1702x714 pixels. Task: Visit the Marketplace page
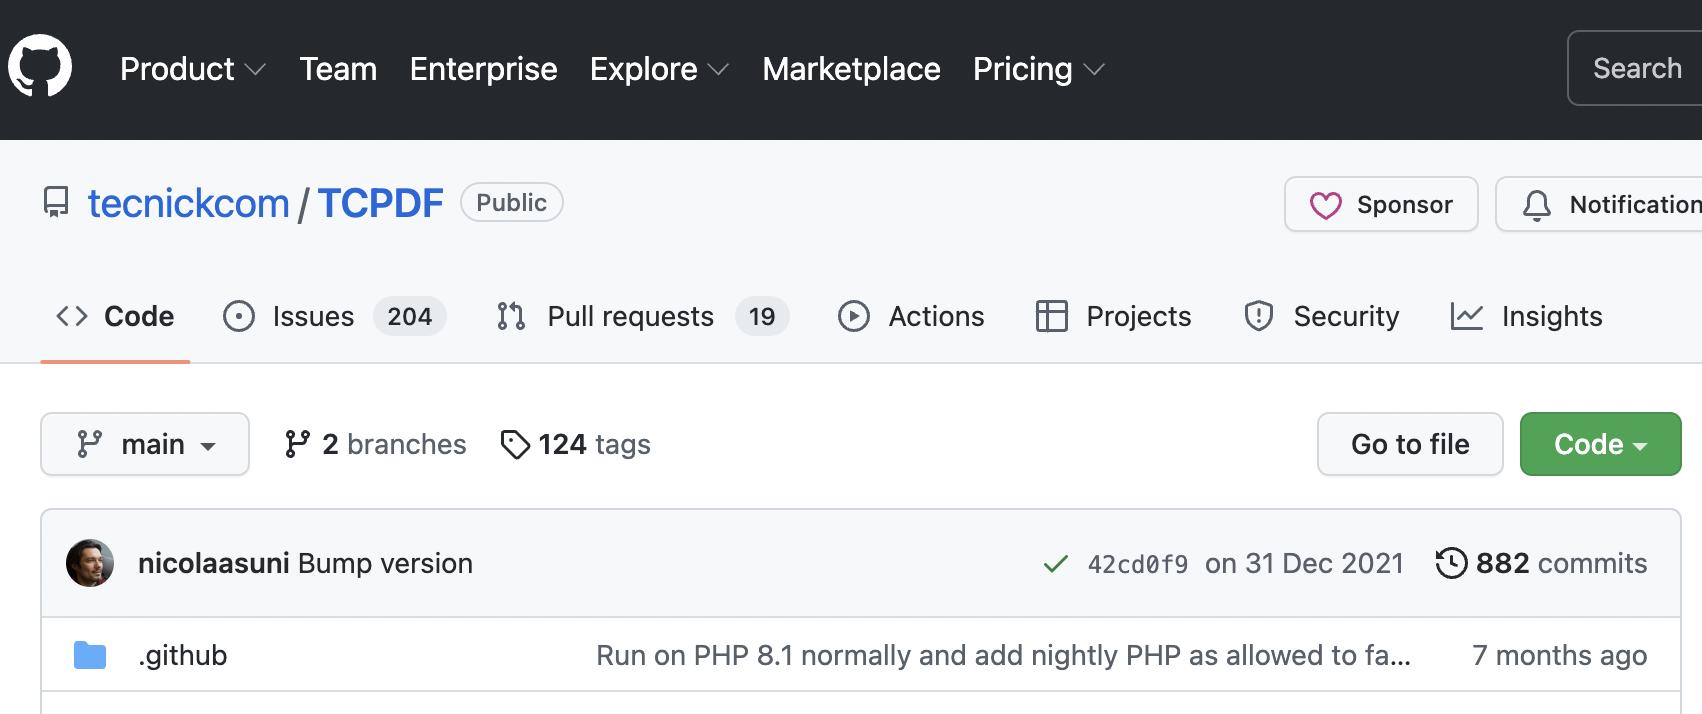pos(851,69)
